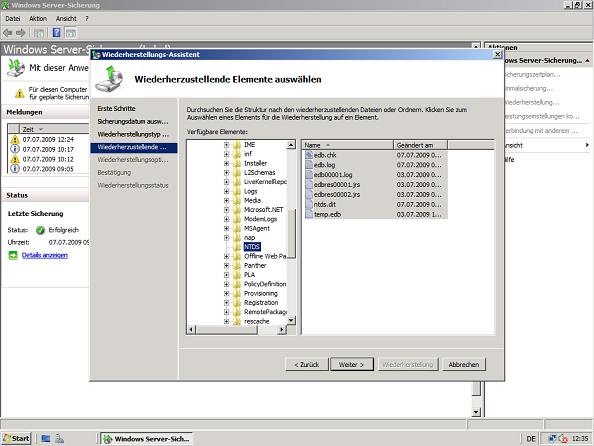Click the Weiter > button
Image resolution: width=594 pixels, height=446 pixels.
click(352, 365)
